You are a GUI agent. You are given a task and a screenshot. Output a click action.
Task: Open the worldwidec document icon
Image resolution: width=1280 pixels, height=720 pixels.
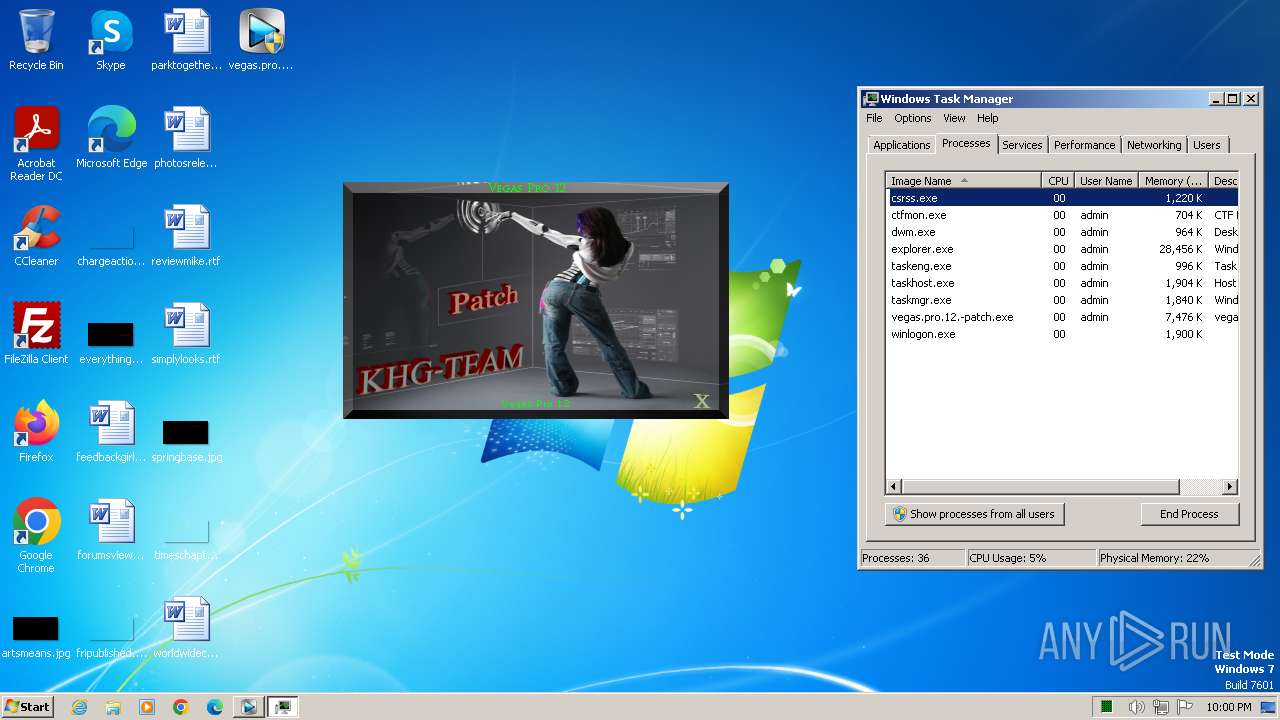point(186,628)
